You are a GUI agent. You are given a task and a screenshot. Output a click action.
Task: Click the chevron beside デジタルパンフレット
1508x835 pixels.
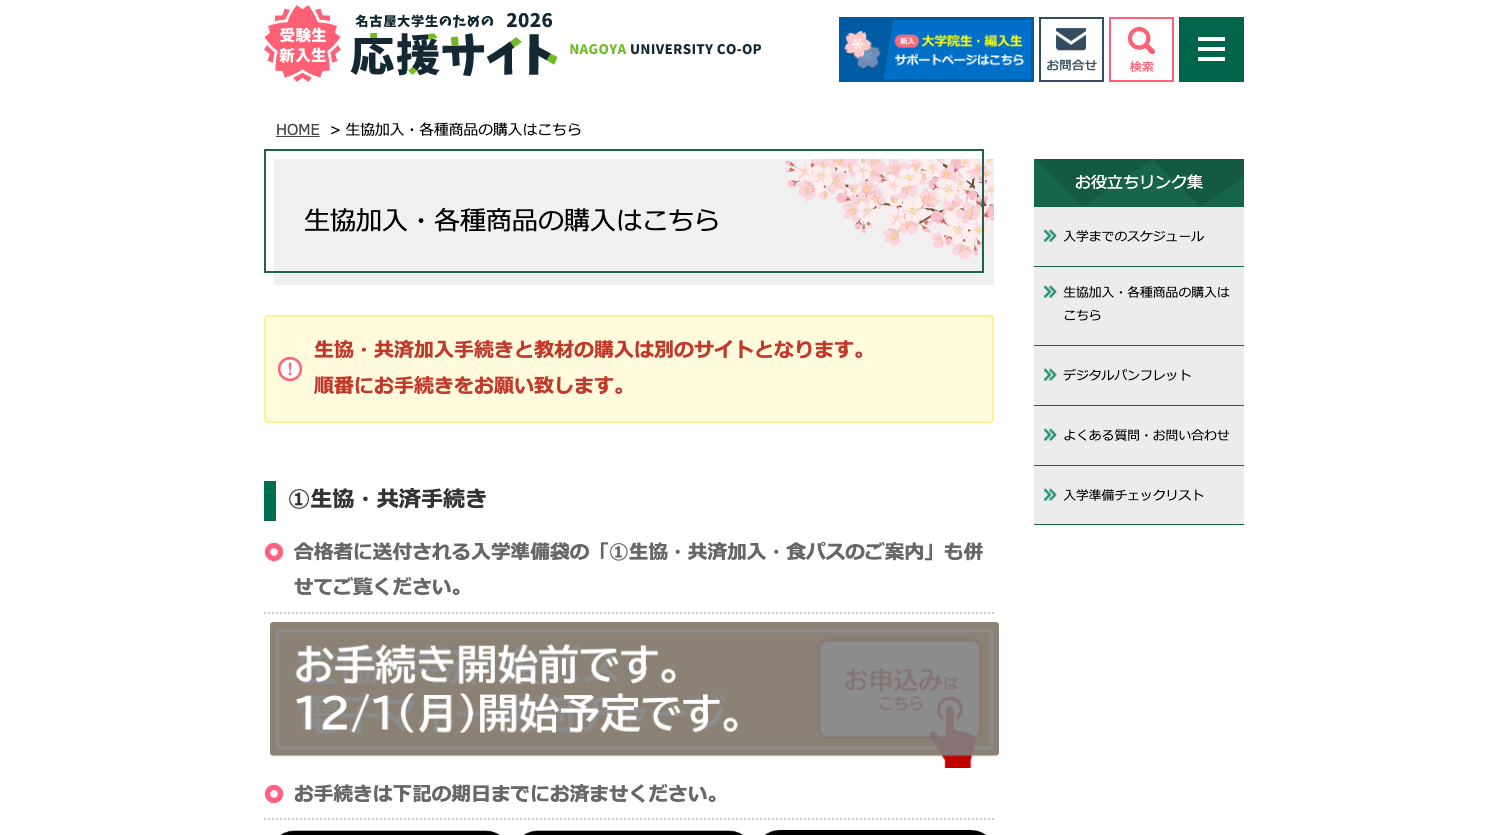click(x=1049, y=375)
